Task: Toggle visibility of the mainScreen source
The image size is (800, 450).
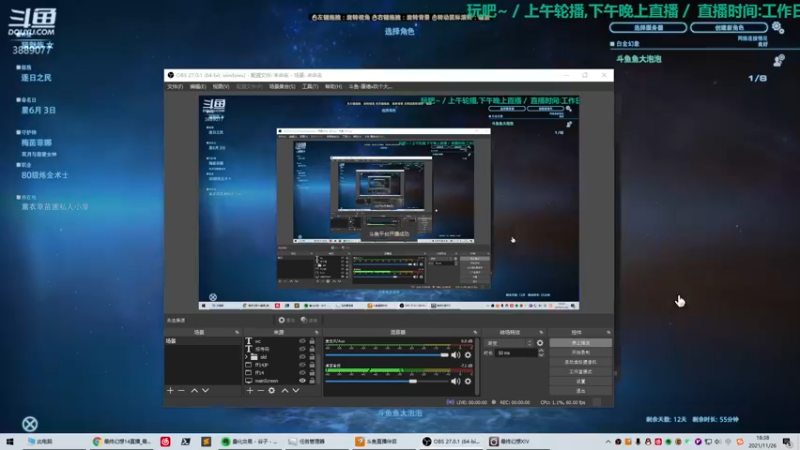Action: [x=302, y=381]
